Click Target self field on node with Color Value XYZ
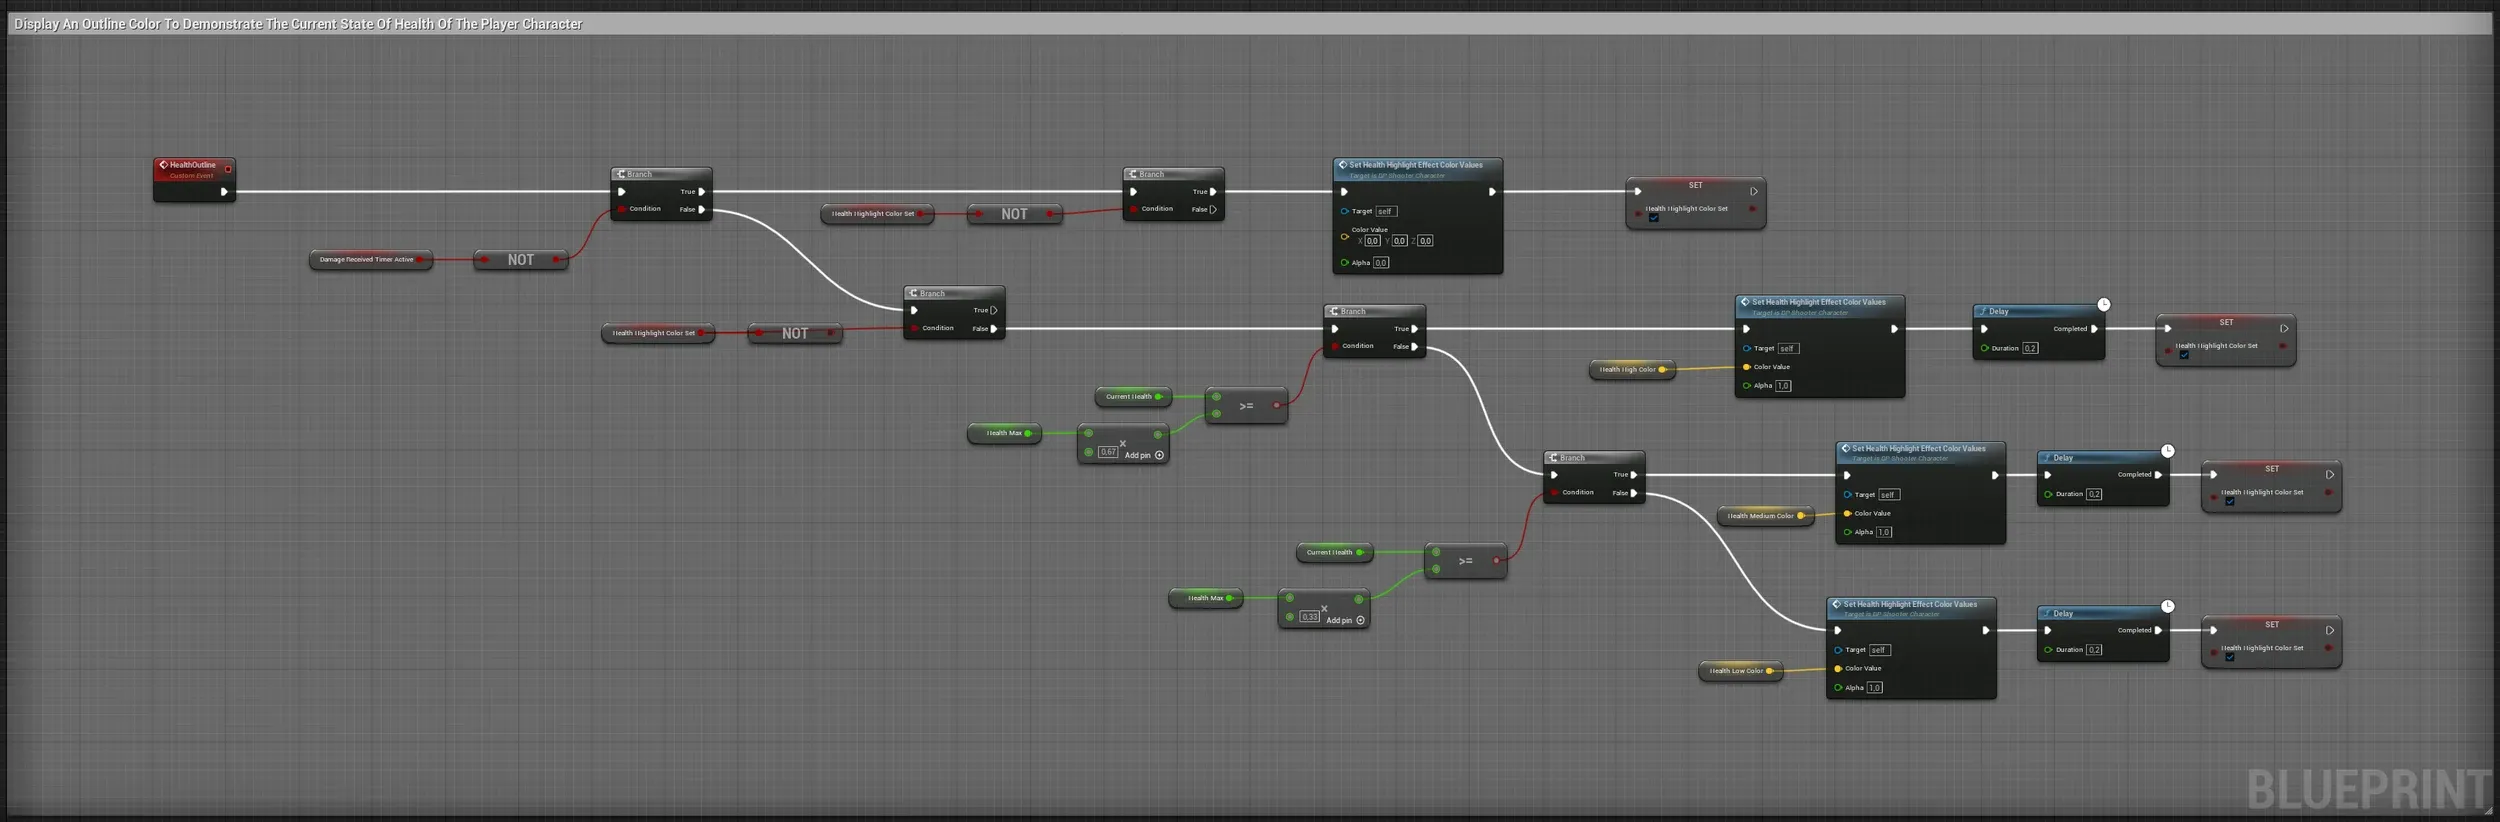This screenshot has height=822, width=2500. (1386, 212)
